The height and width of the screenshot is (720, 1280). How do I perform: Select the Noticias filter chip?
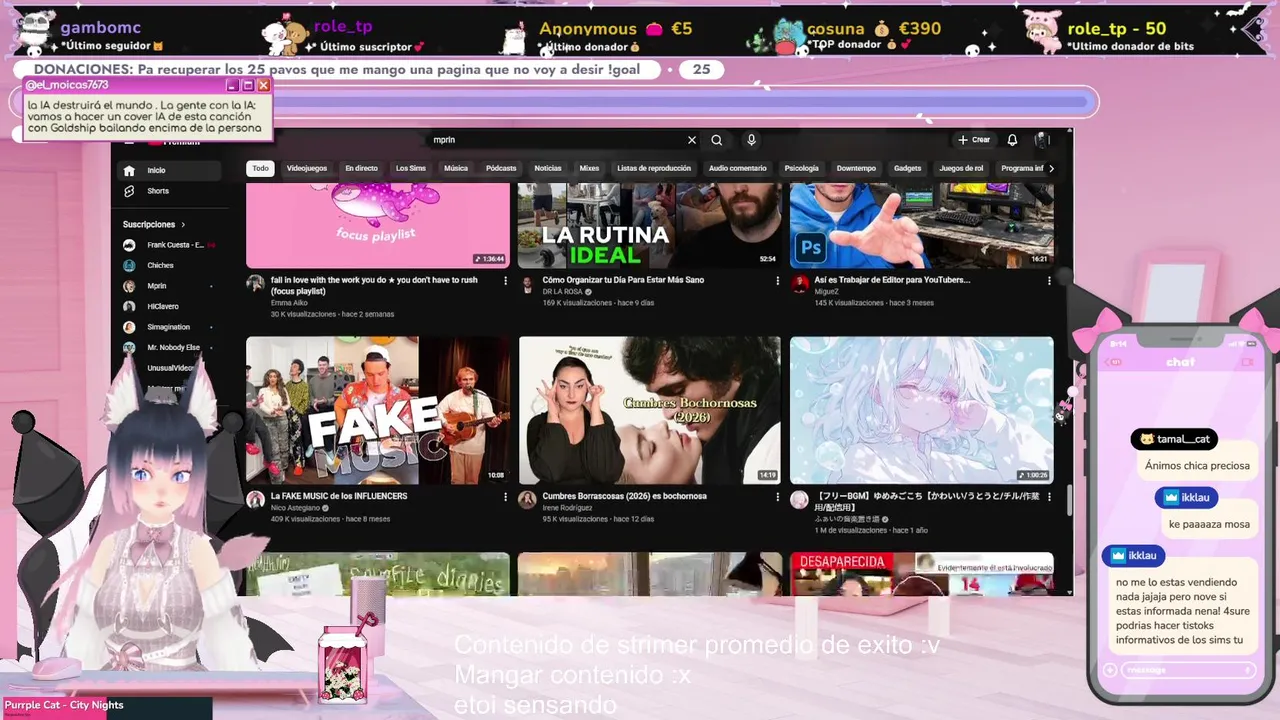[x=548, y=169]
